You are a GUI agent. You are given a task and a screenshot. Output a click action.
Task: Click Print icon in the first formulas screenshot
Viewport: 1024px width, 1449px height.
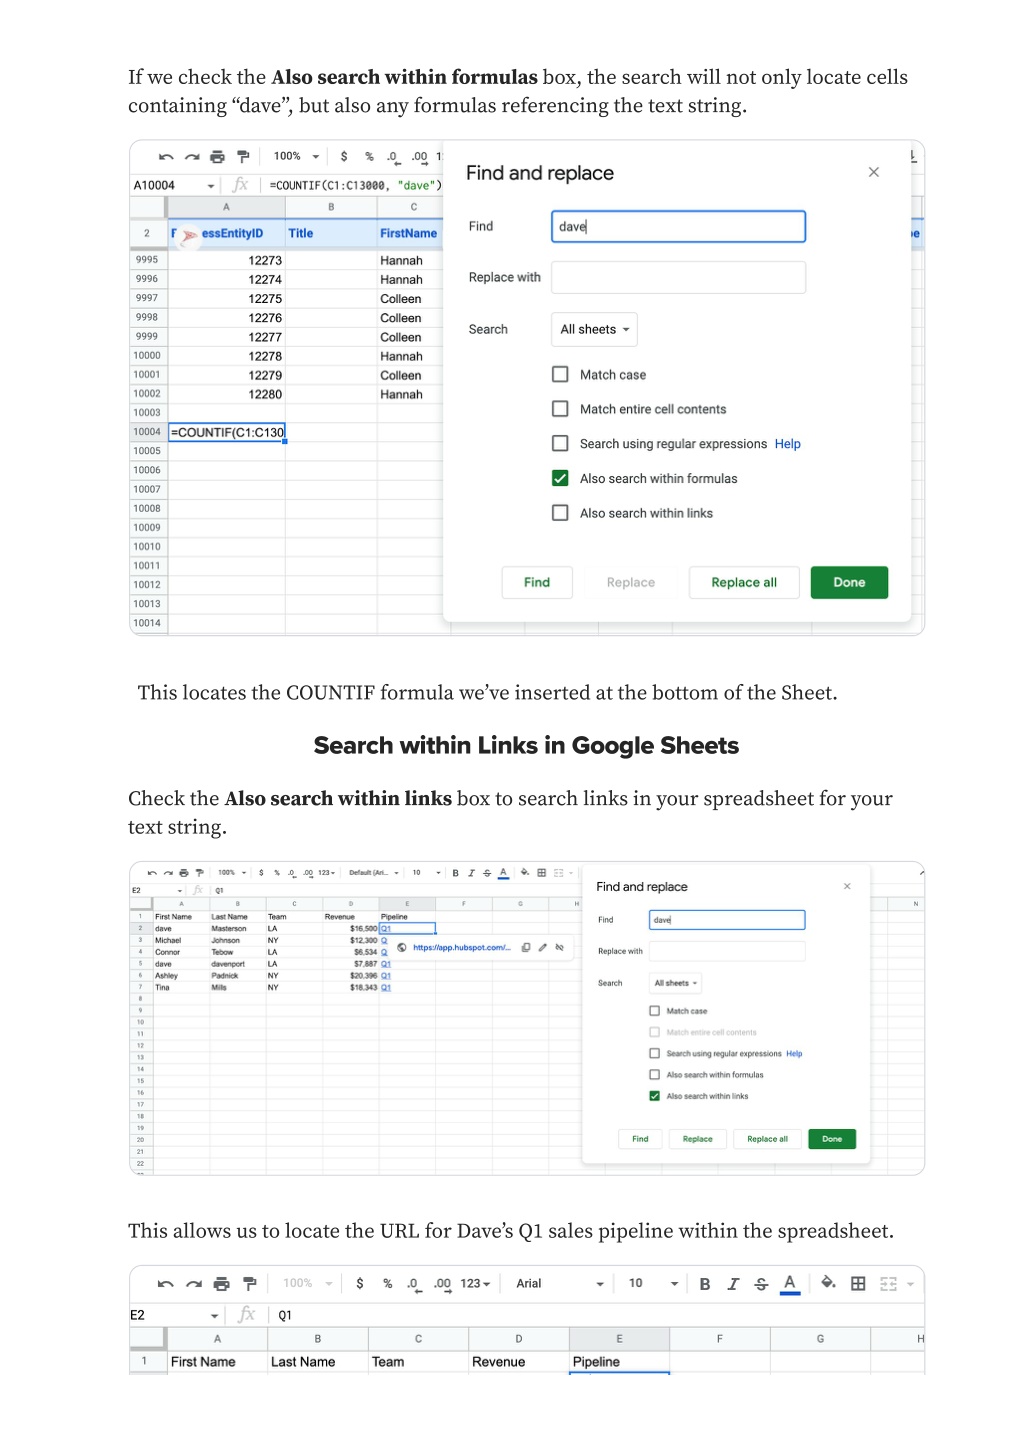click(x=217, y=157)
